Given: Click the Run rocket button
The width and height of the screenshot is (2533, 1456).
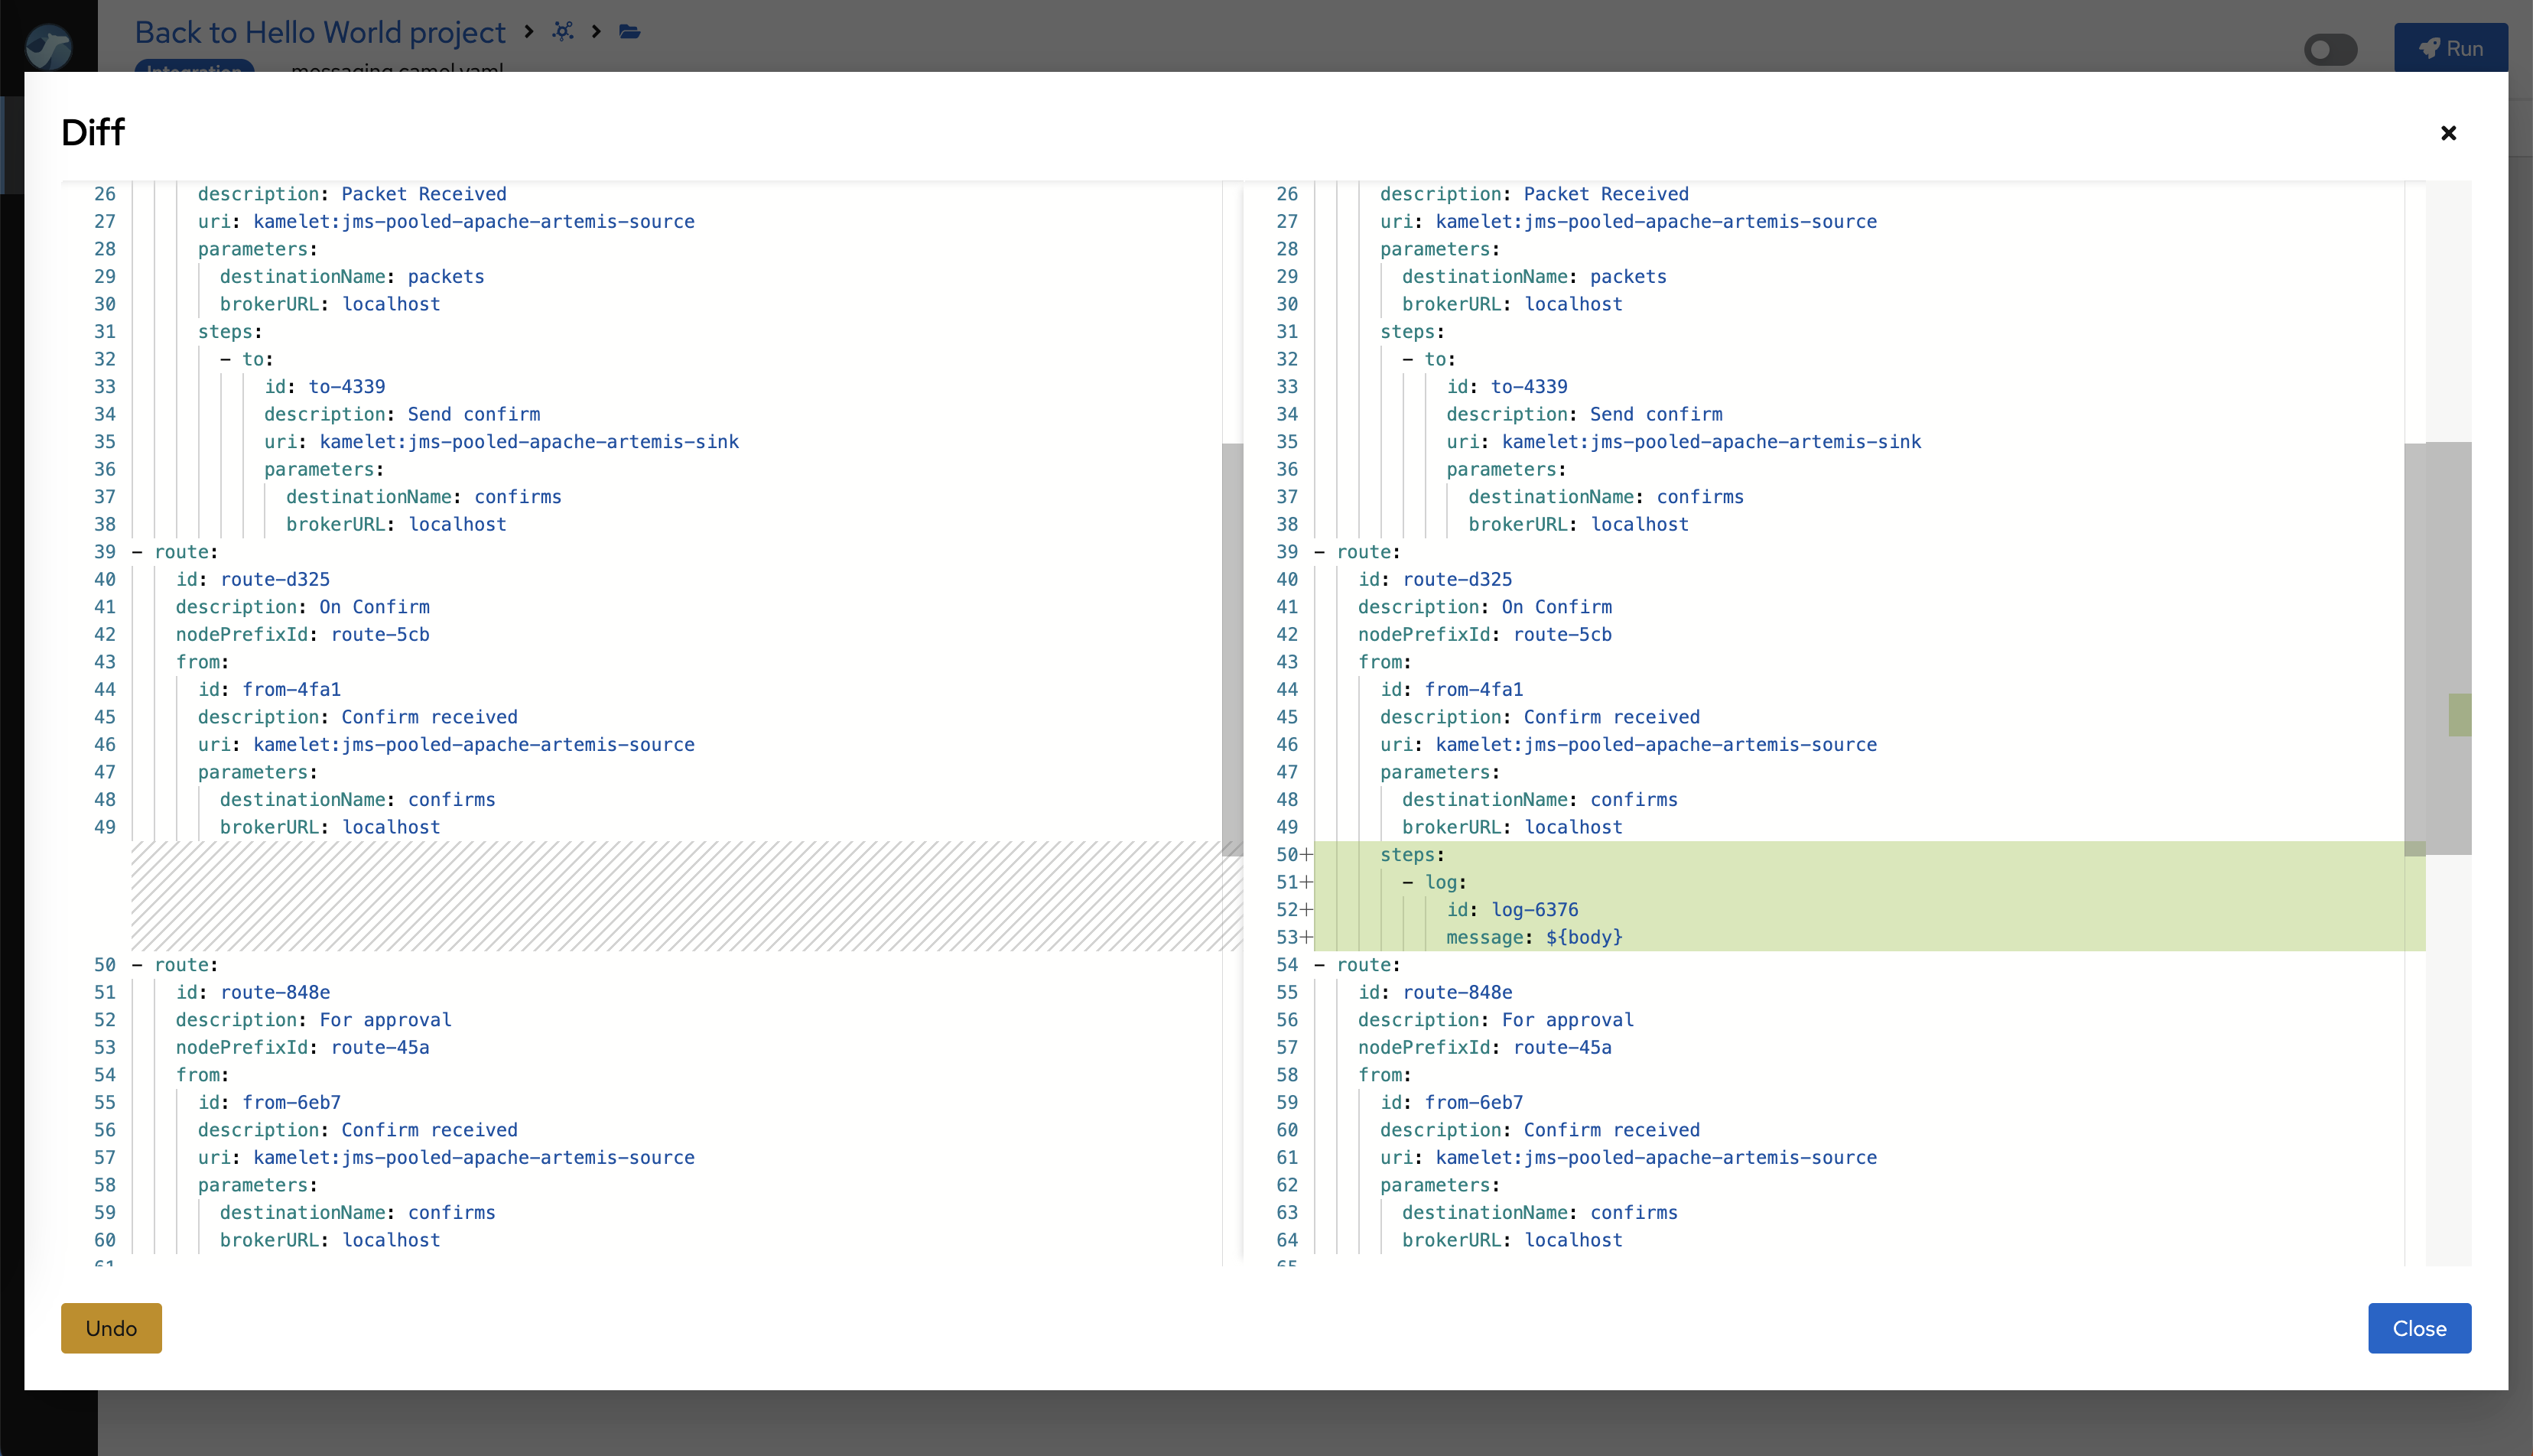Looking at the screenshot, I should tap(2450, 48).
